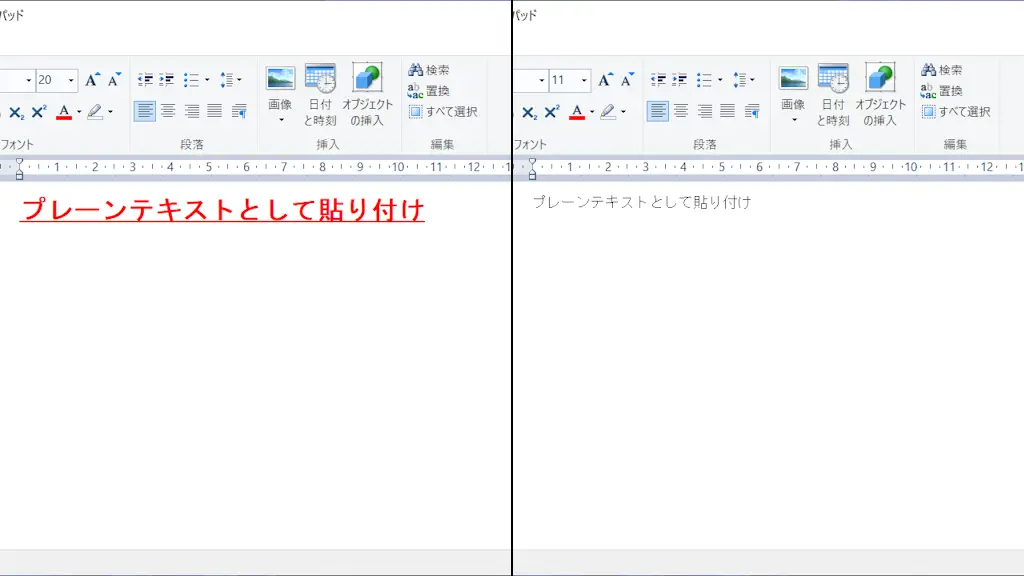
Task: Open the font size dropdown showing 11
Action: [x=584, y=80]
